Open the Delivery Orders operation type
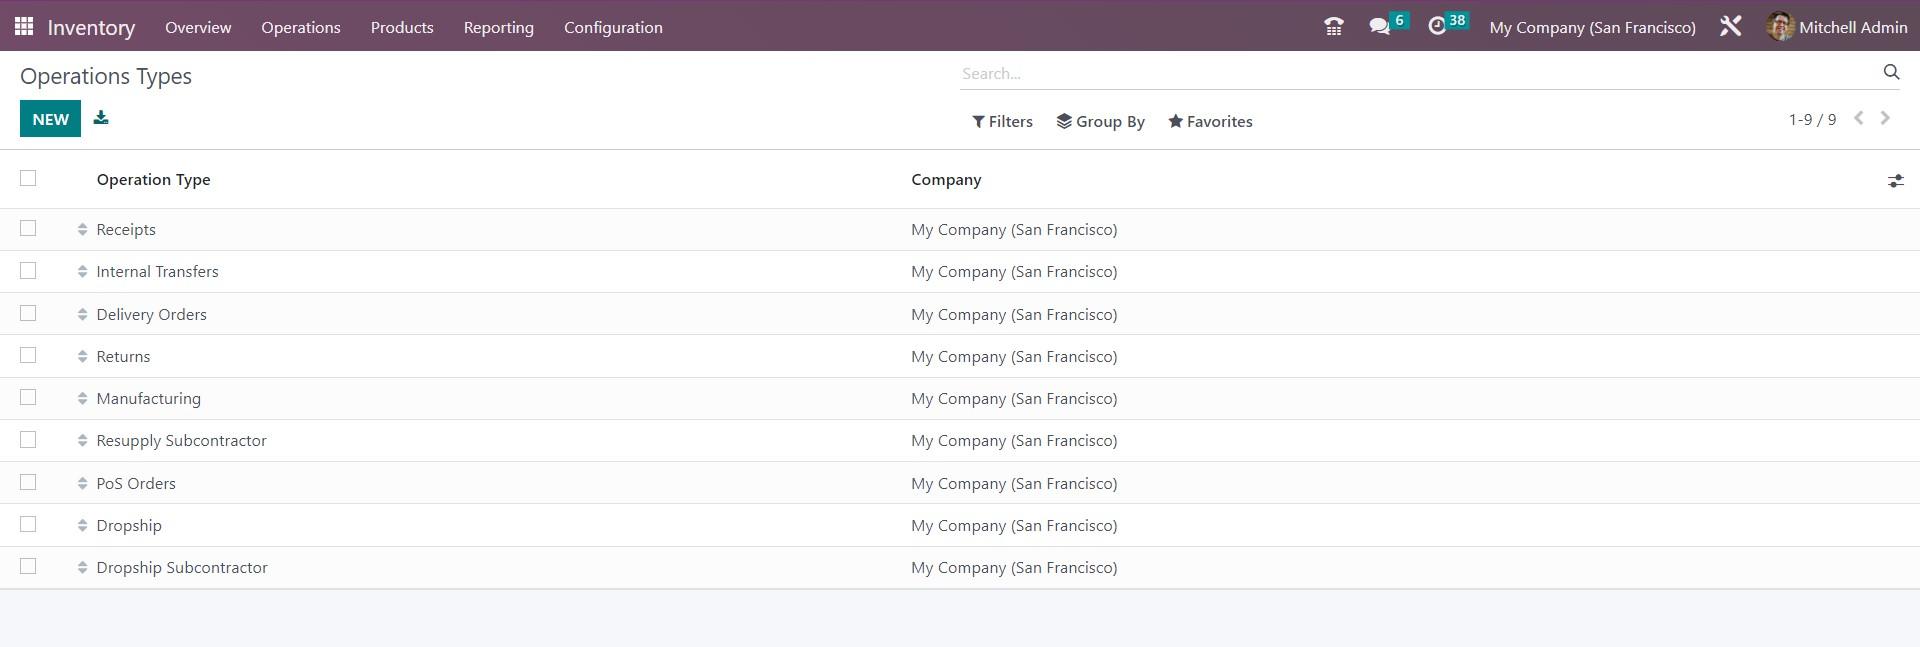This screenshot has height=647, width=1920. (x=151, y=314)
